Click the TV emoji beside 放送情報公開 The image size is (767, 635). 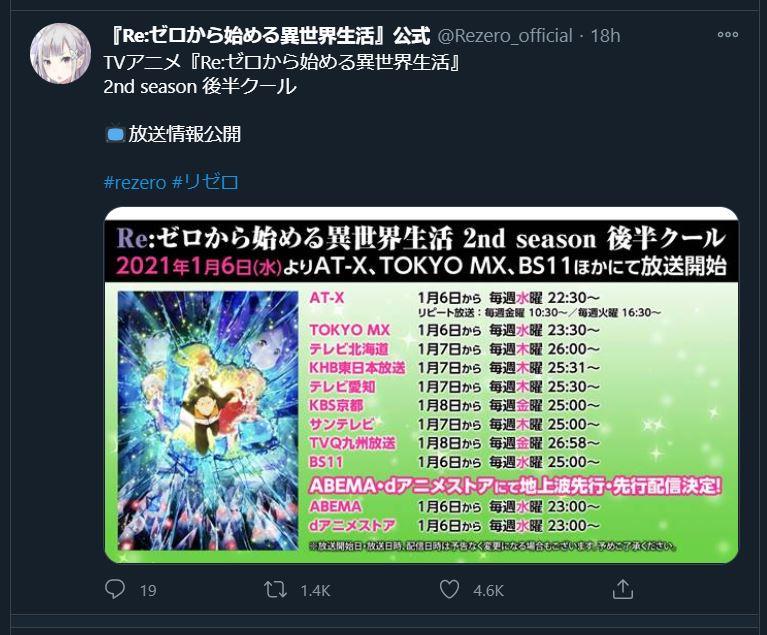point(115,135)
